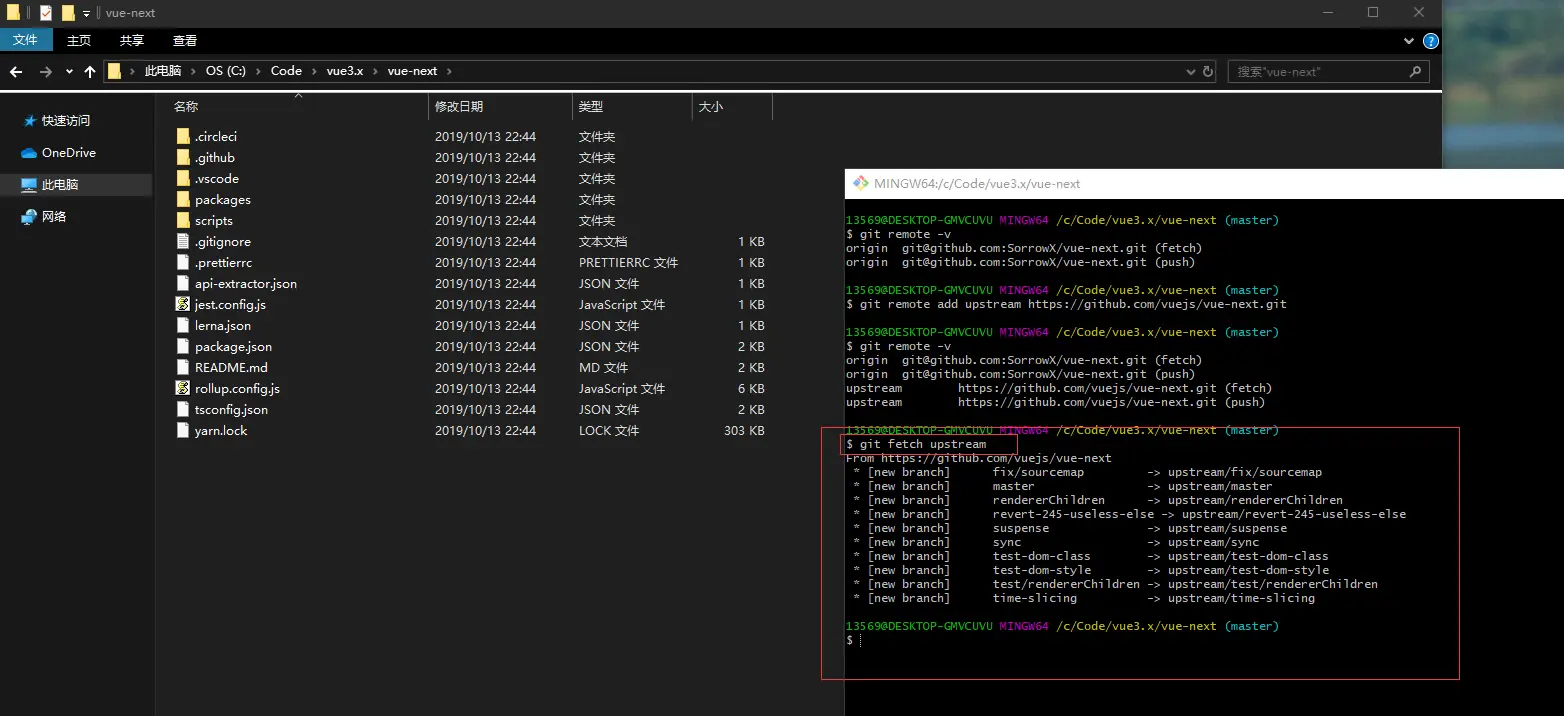Open the recent locations dropdown arrow
1564x716 pixels.
pyautogui.click(x=69, y=72)
